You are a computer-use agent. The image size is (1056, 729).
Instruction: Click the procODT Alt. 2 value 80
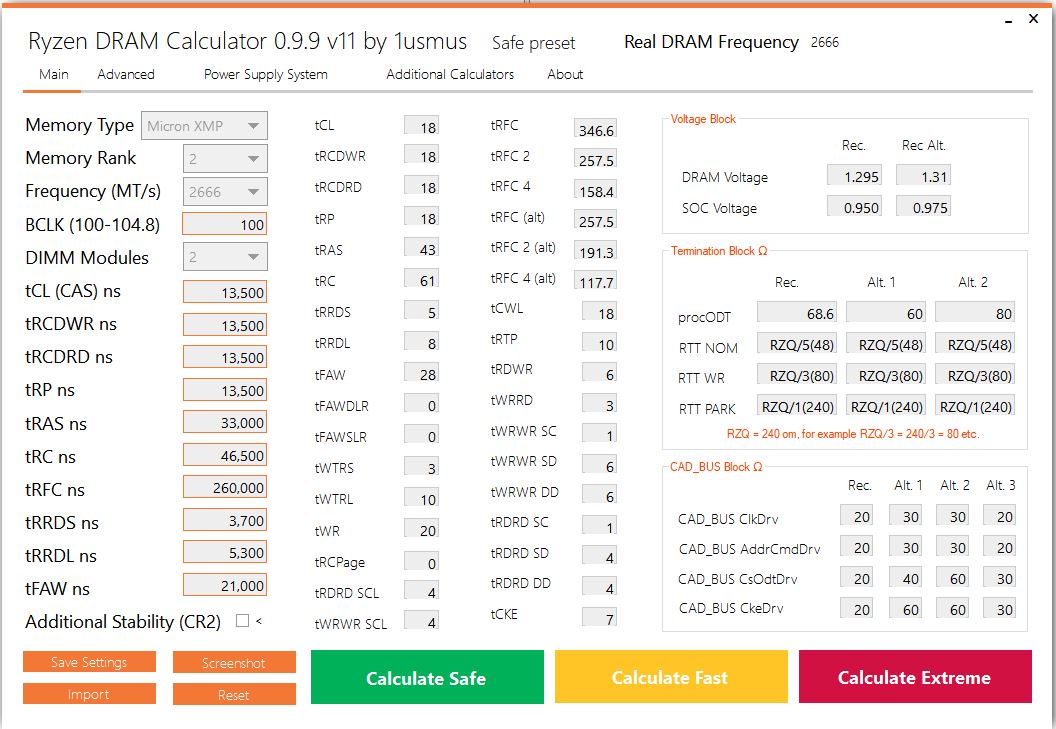(x=975, y=313)
